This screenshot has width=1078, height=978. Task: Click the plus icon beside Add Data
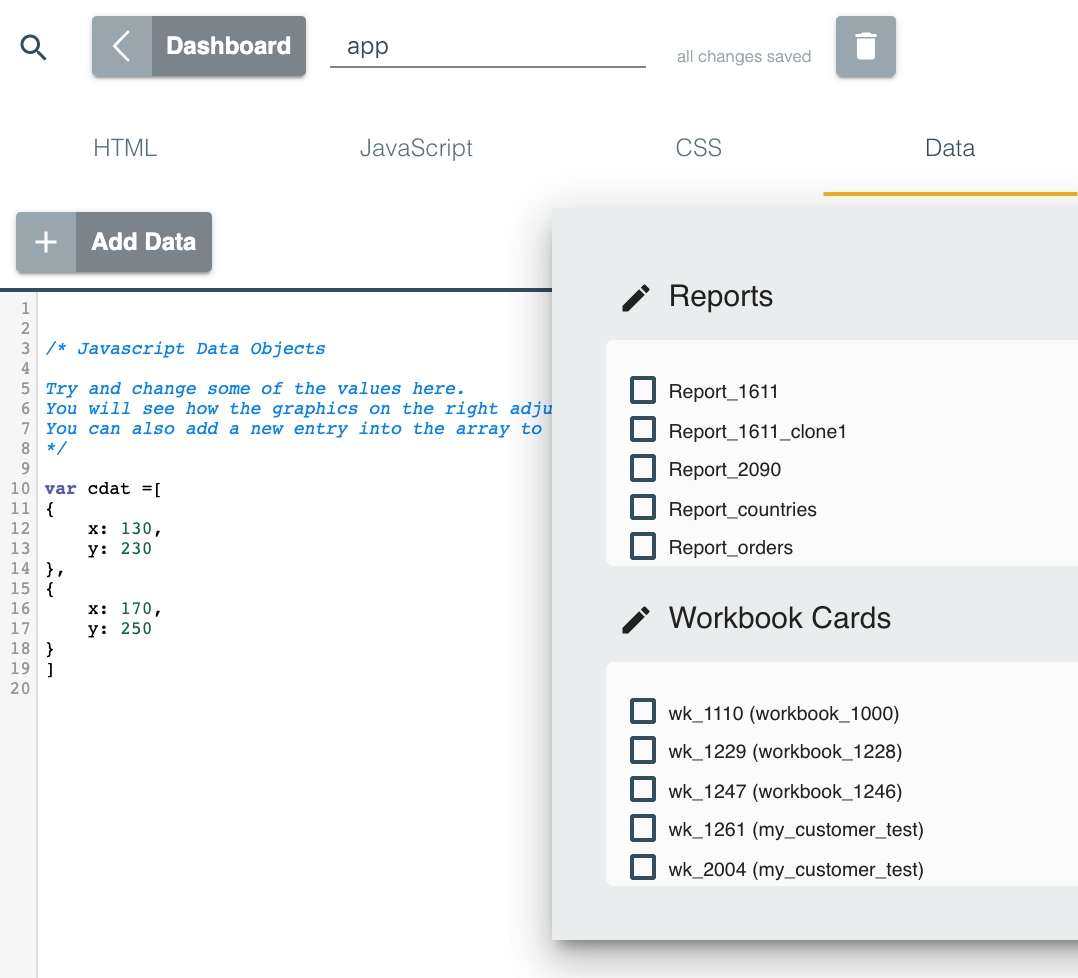point(46,242)
